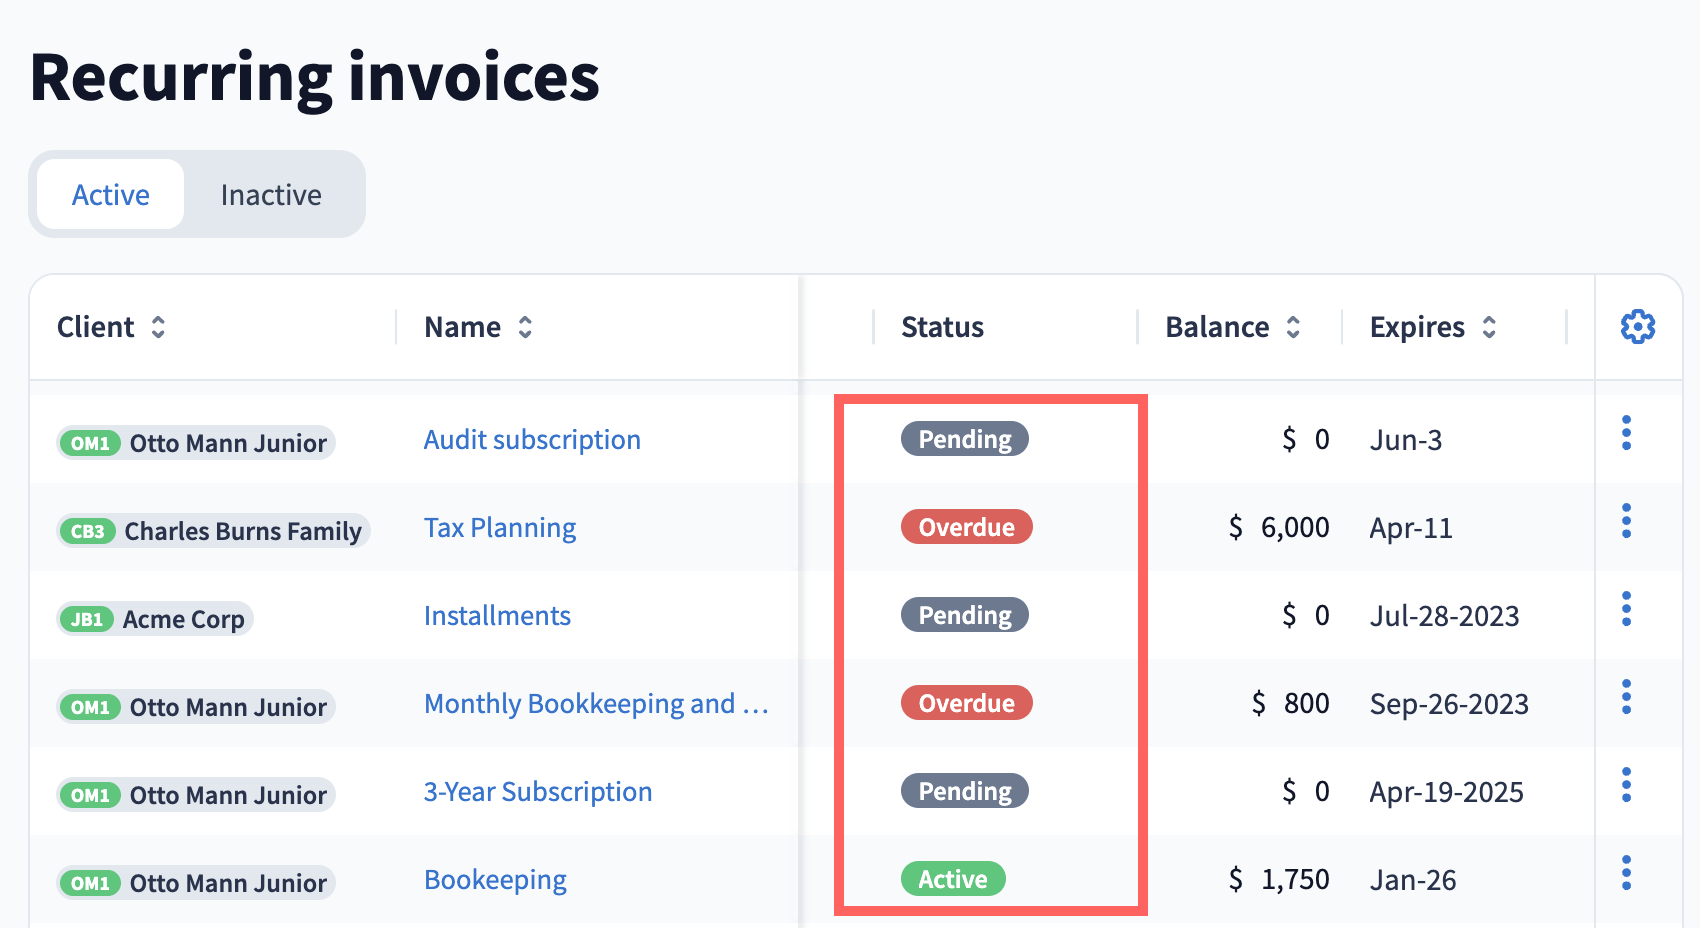Open the Installments invoice link

coord(497,616)
